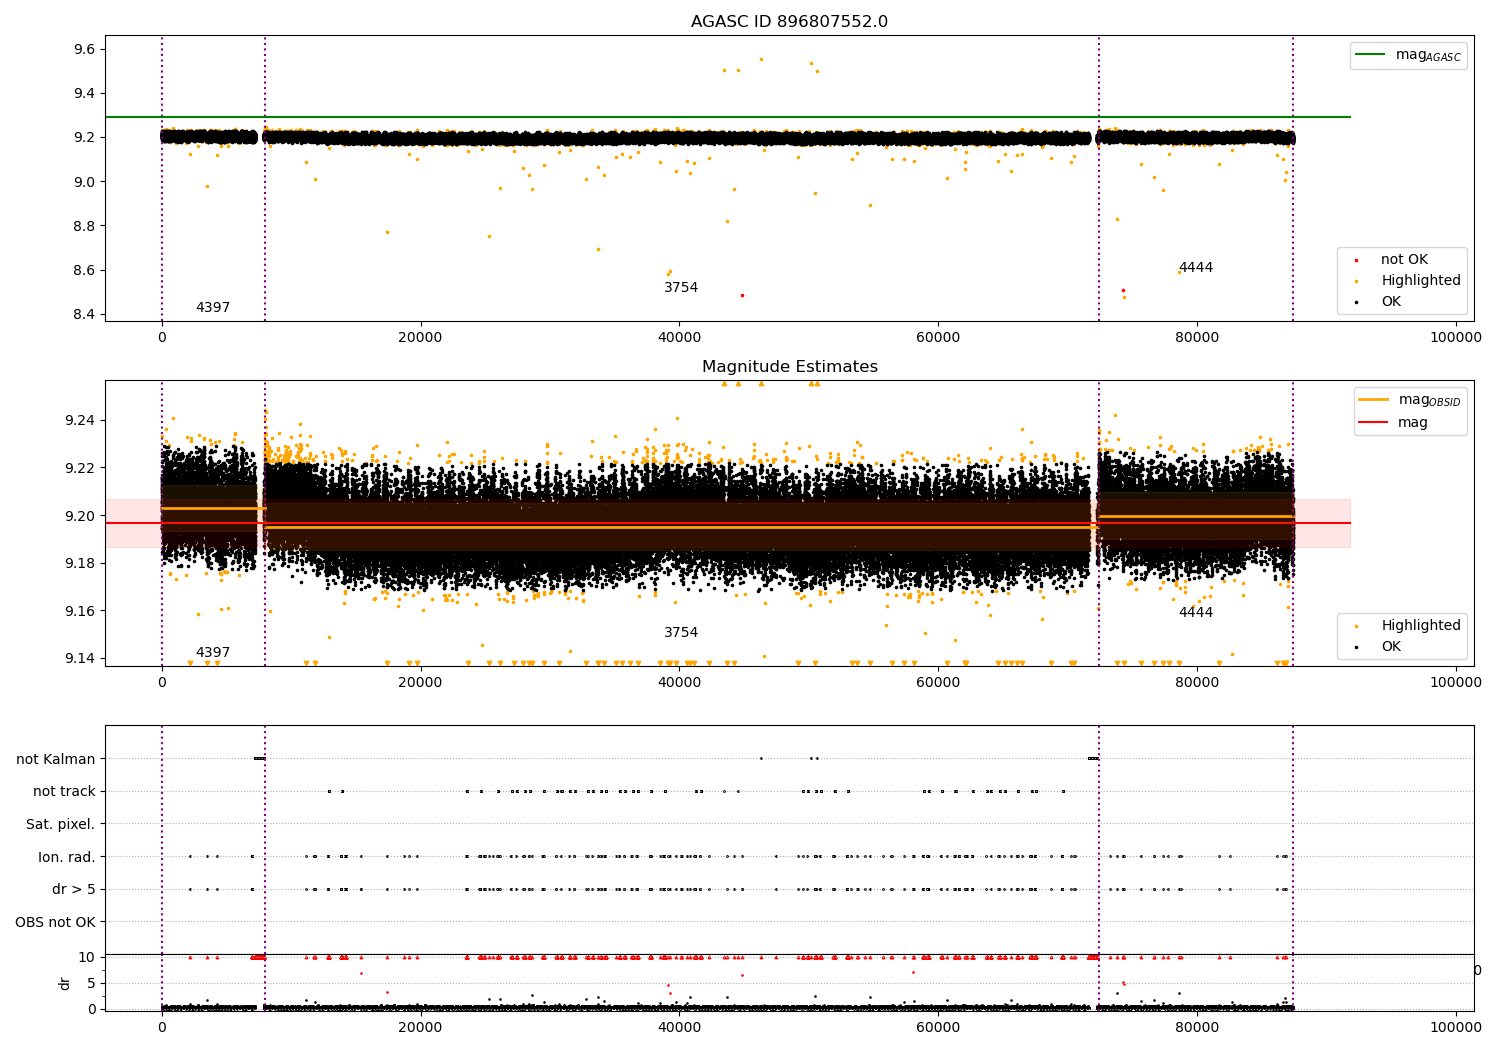Click the plain 'mag' legend label
Viewport: 1500px width, 1050px height.
(1413, 423)
